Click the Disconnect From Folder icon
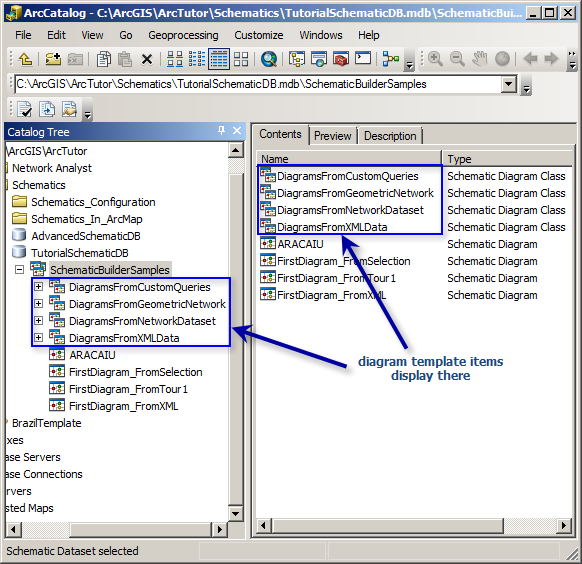This screenshot has width=582, height=564. pos(75,59)
